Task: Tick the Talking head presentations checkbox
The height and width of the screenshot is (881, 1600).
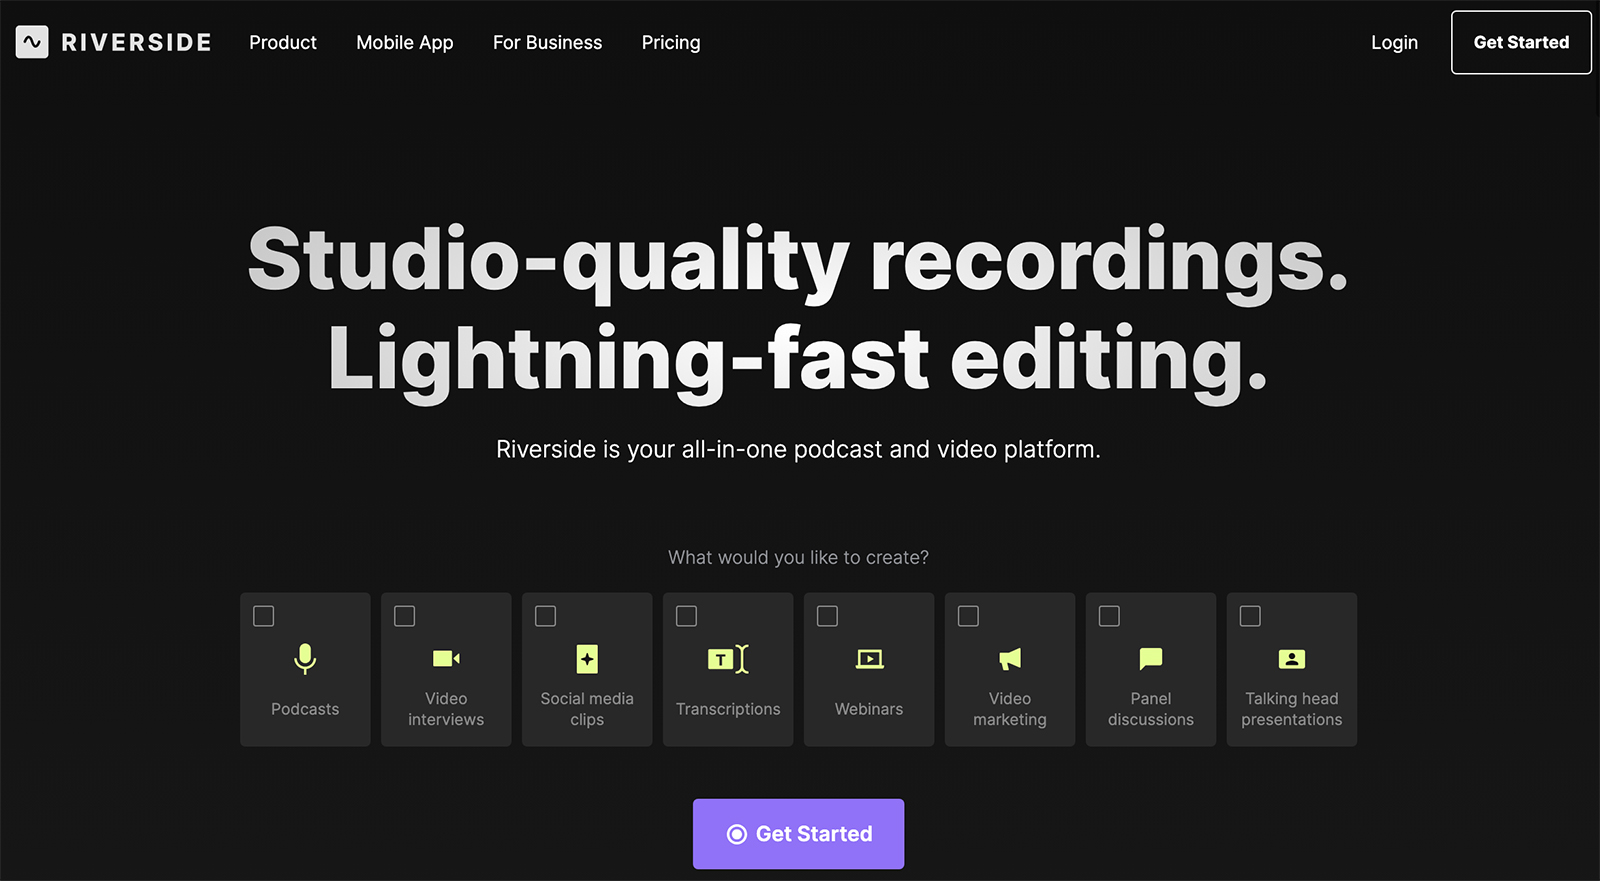Action: click(1251, 616)
